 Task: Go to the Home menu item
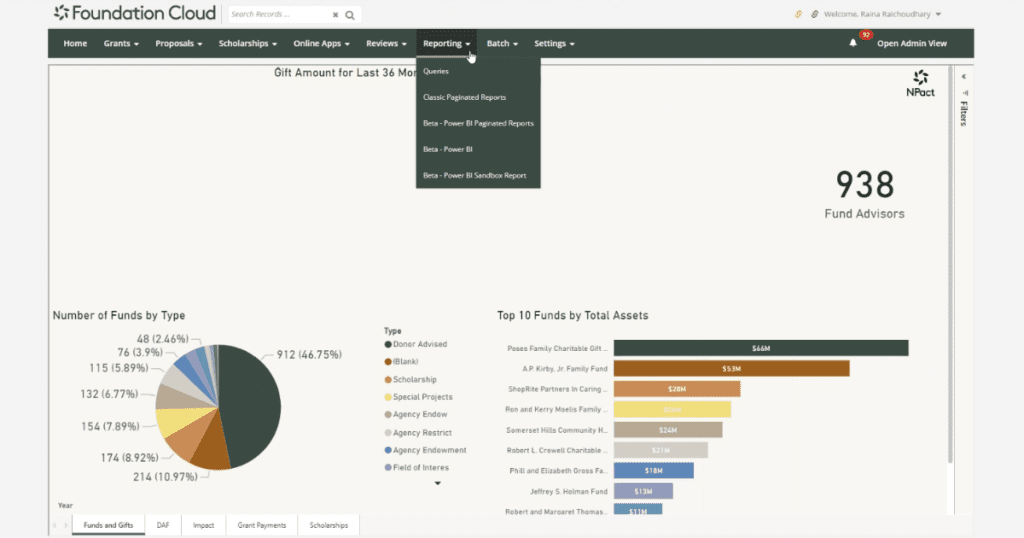click(x=75, y=43)
